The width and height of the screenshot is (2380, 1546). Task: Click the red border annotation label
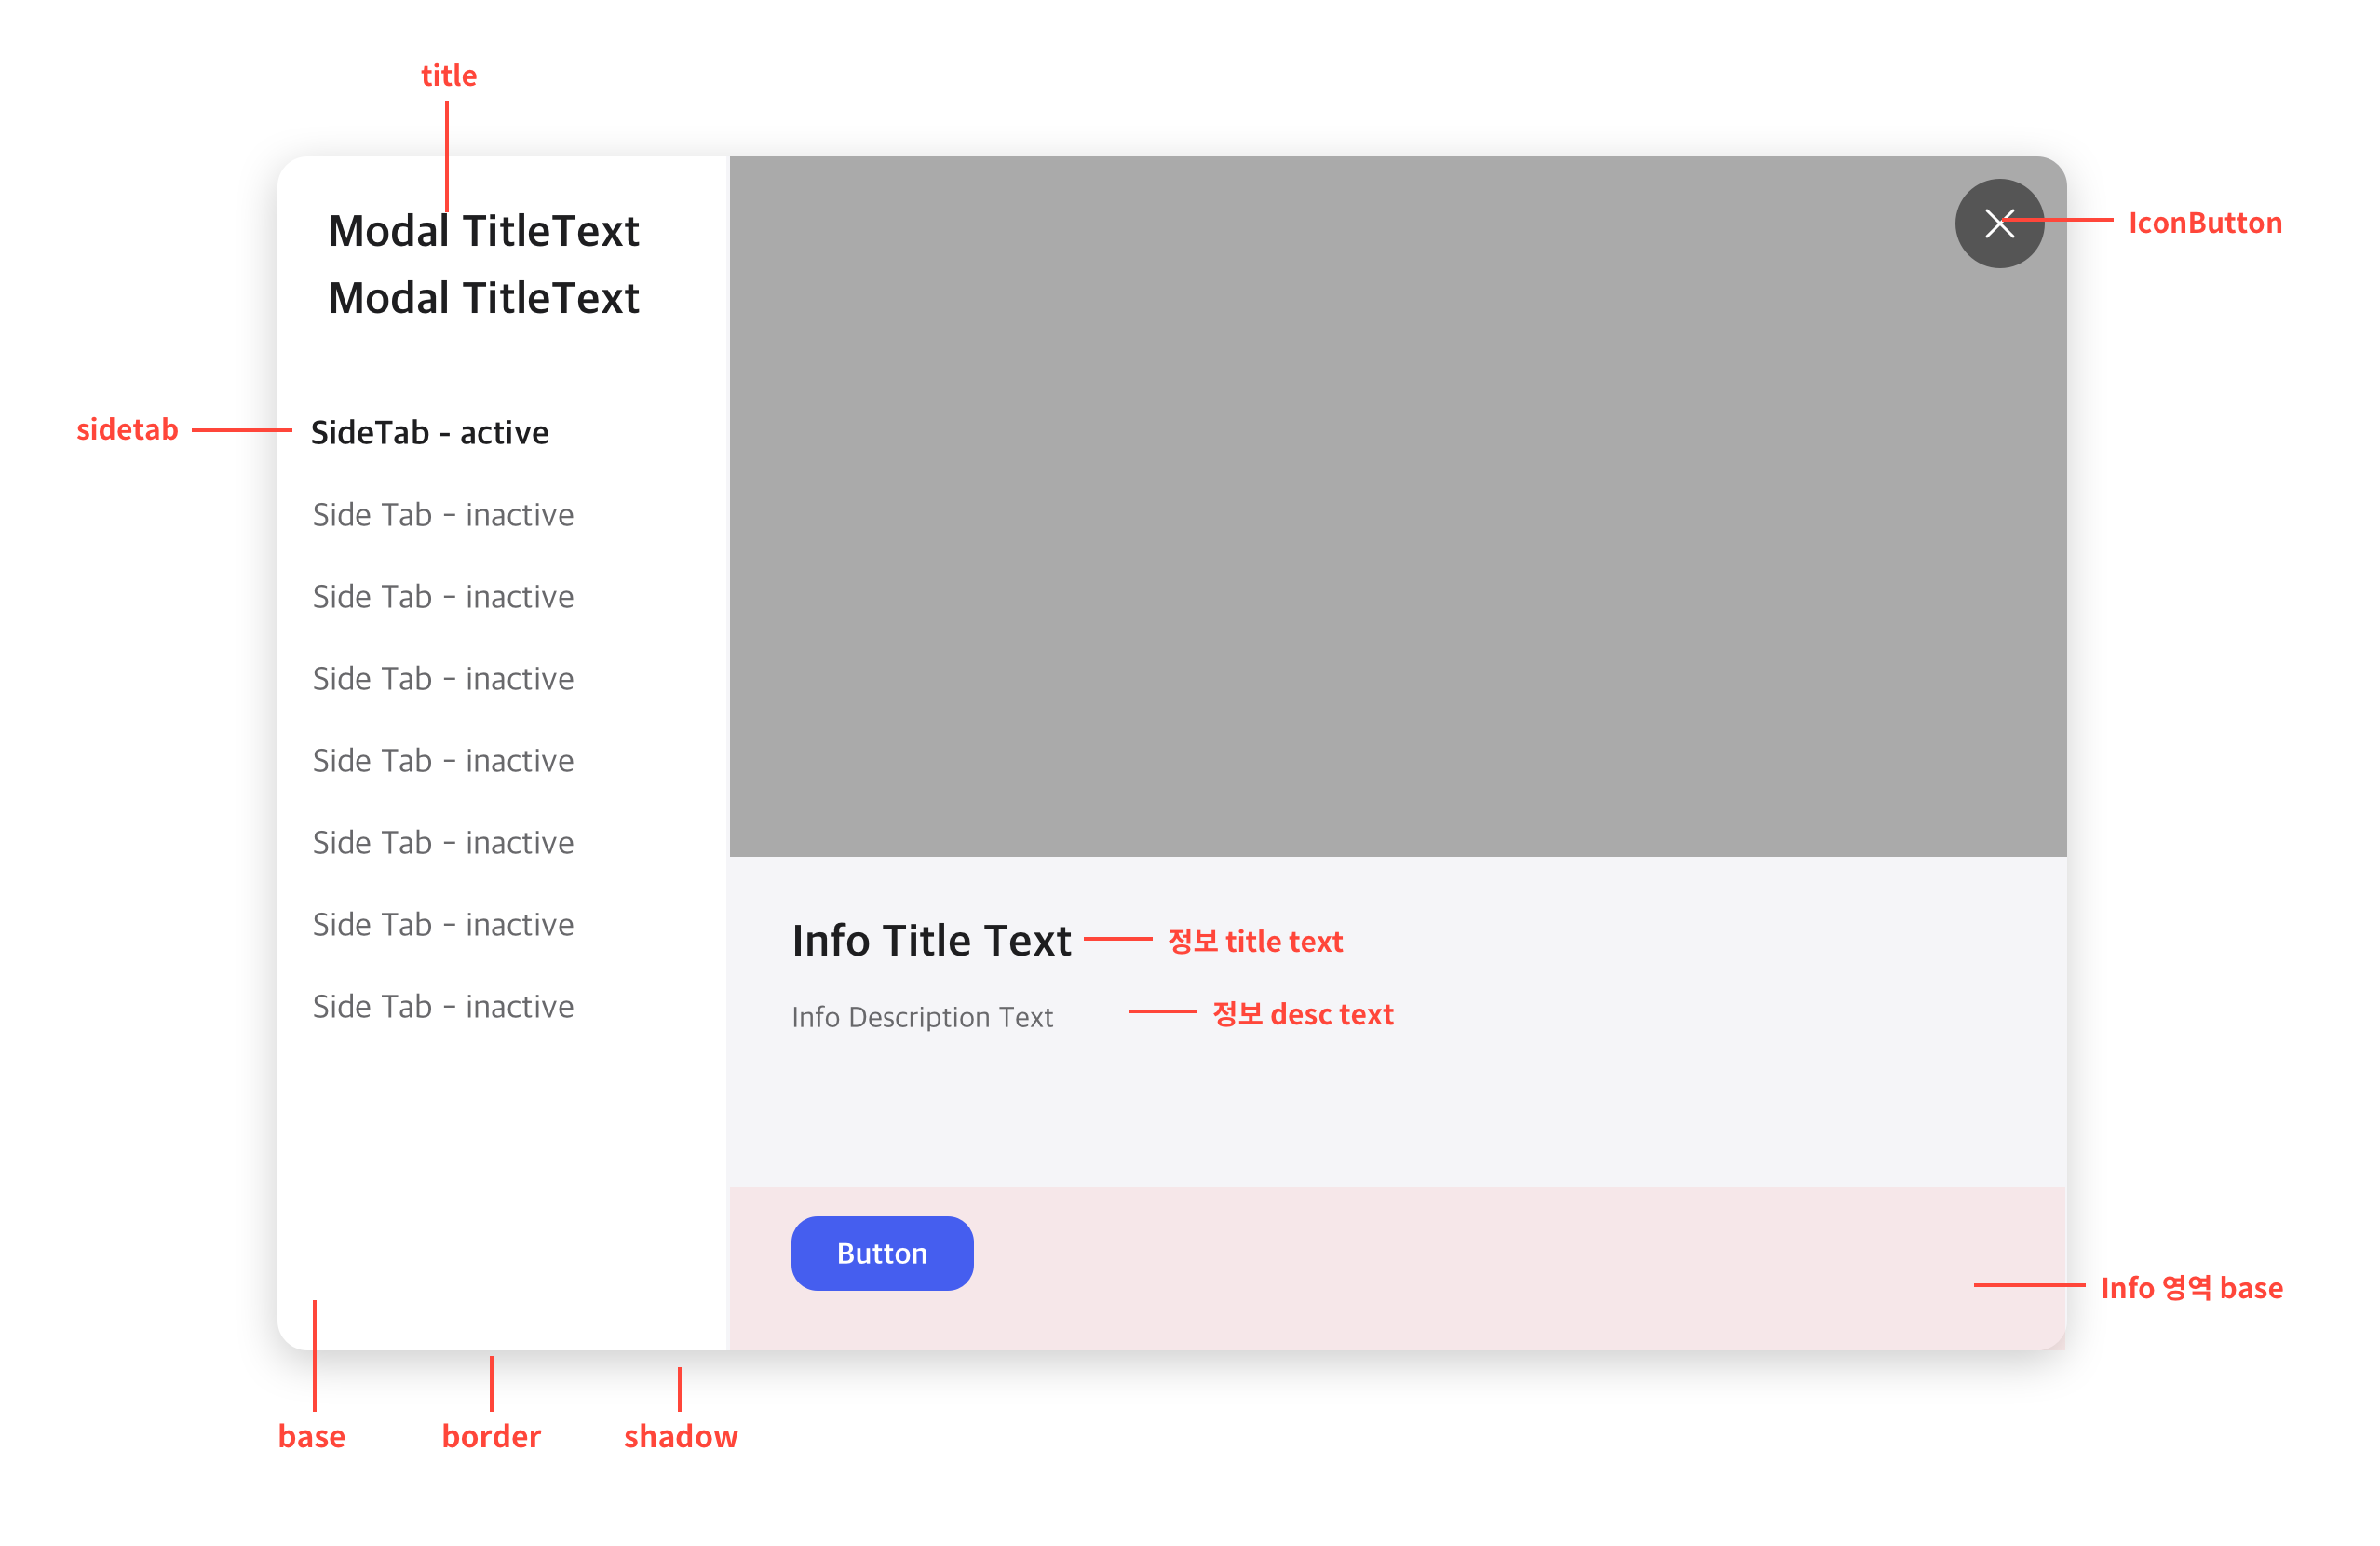491,1436
